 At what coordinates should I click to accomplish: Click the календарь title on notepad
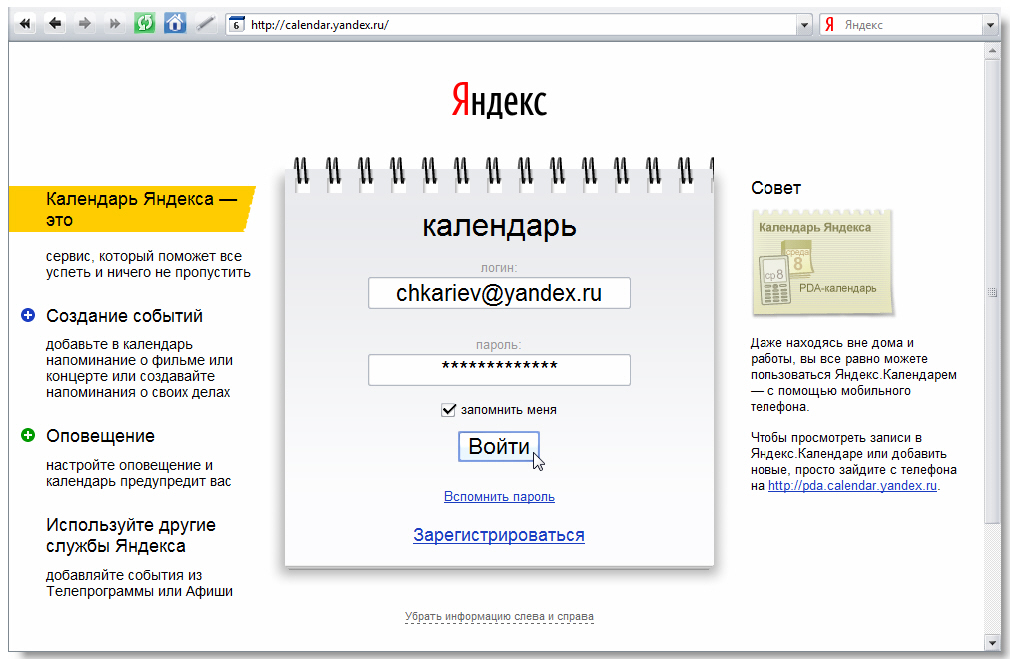[x=499, y=226]
